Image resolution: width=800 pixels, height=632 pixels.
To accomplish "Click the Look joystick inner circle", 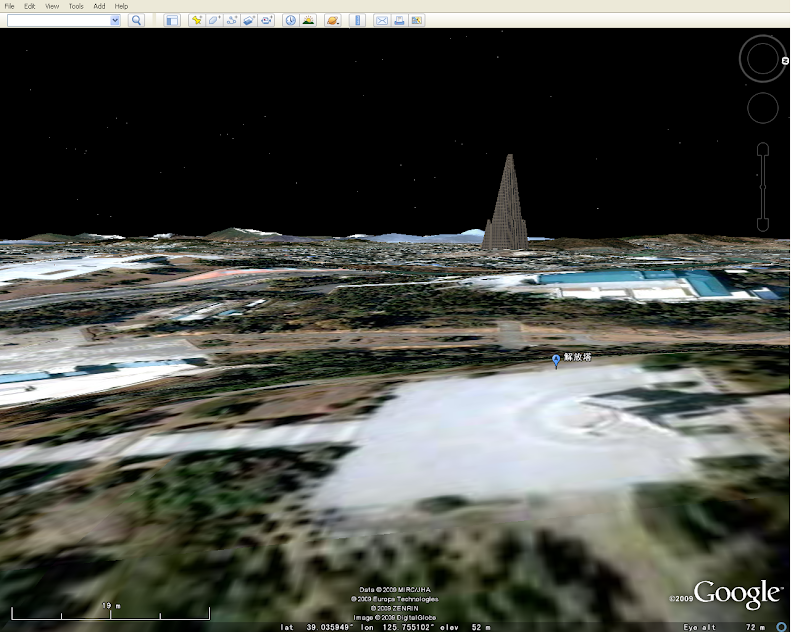I will pyautogui.click(x=762, y=59).
